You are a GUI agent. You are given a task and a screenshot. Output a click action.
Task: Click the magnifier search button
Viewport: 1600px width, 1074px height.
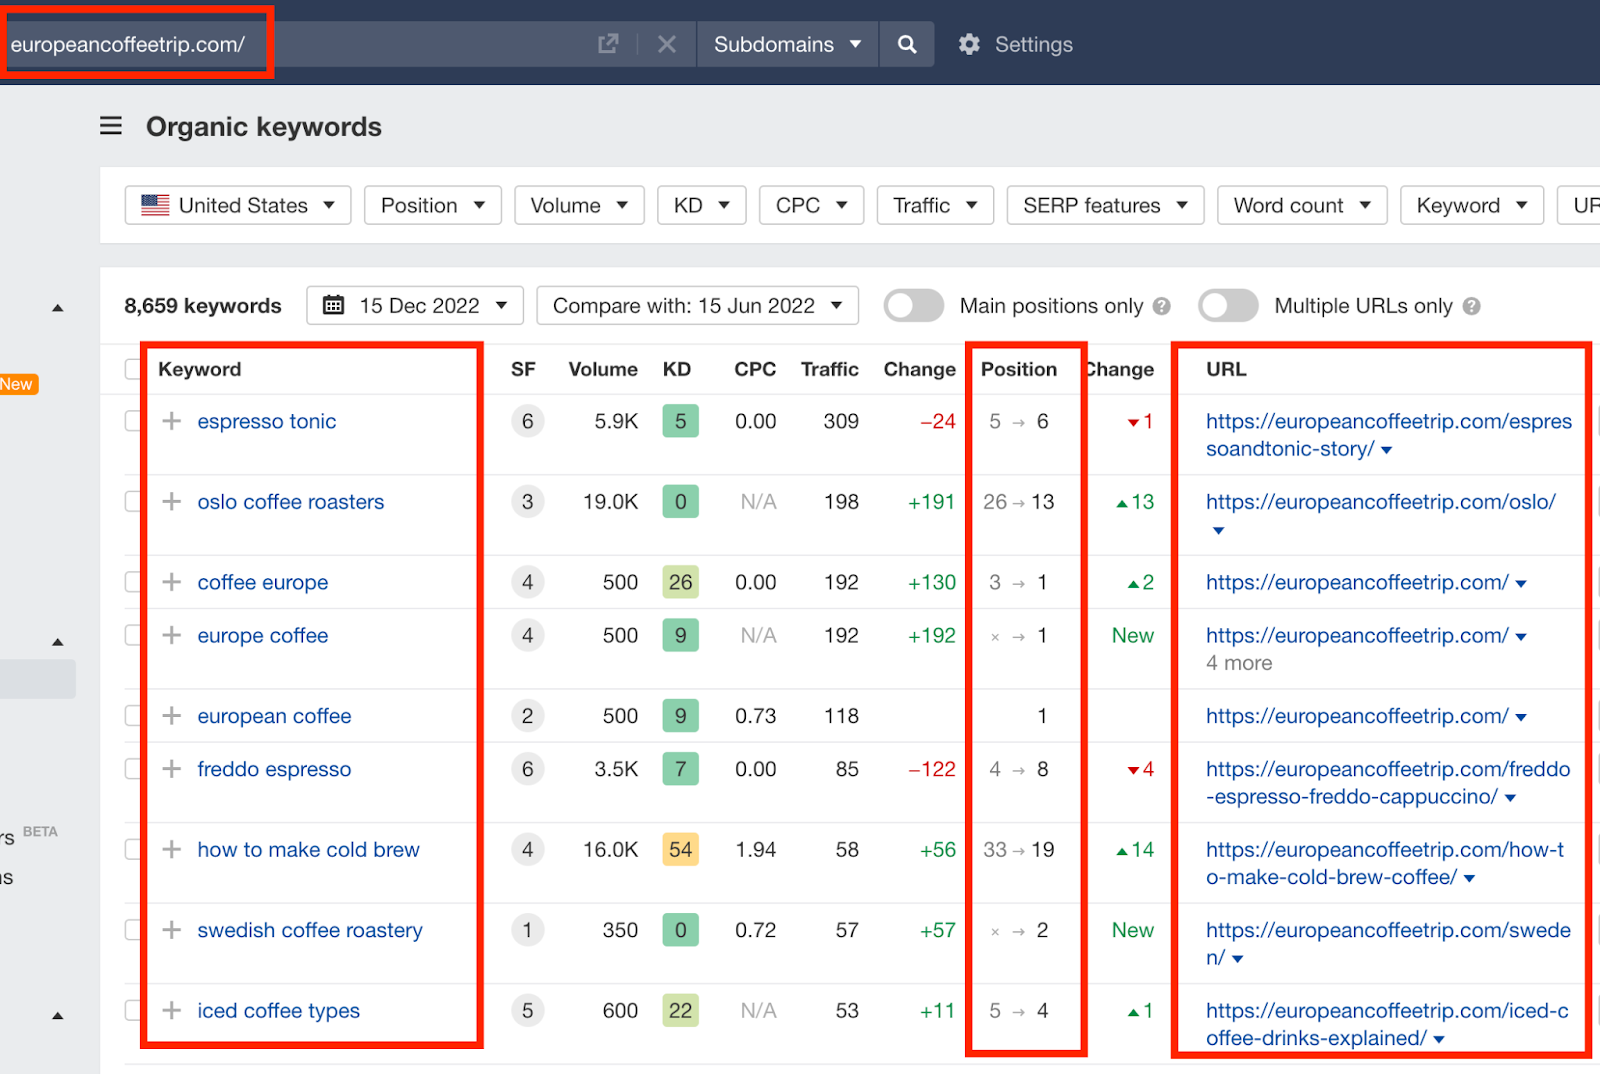[x=907, y=44]
